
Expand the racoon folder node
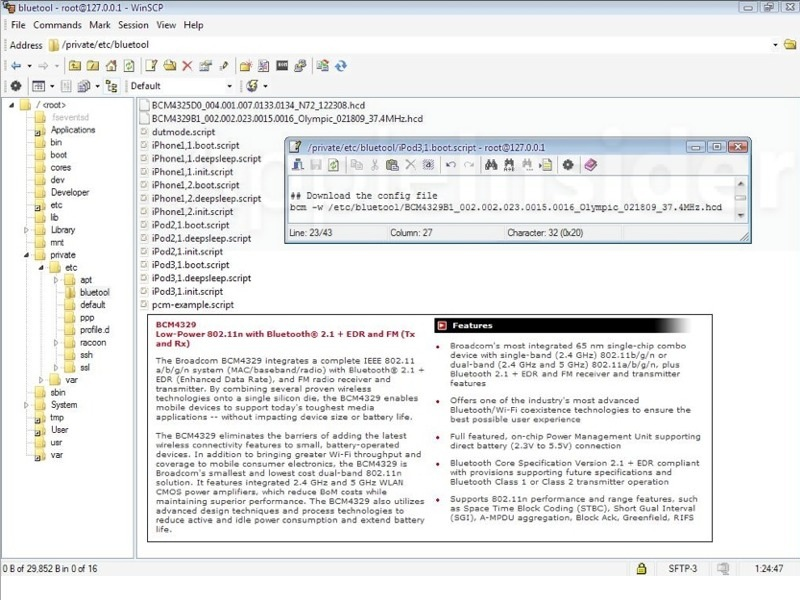(x=56, y=343)
